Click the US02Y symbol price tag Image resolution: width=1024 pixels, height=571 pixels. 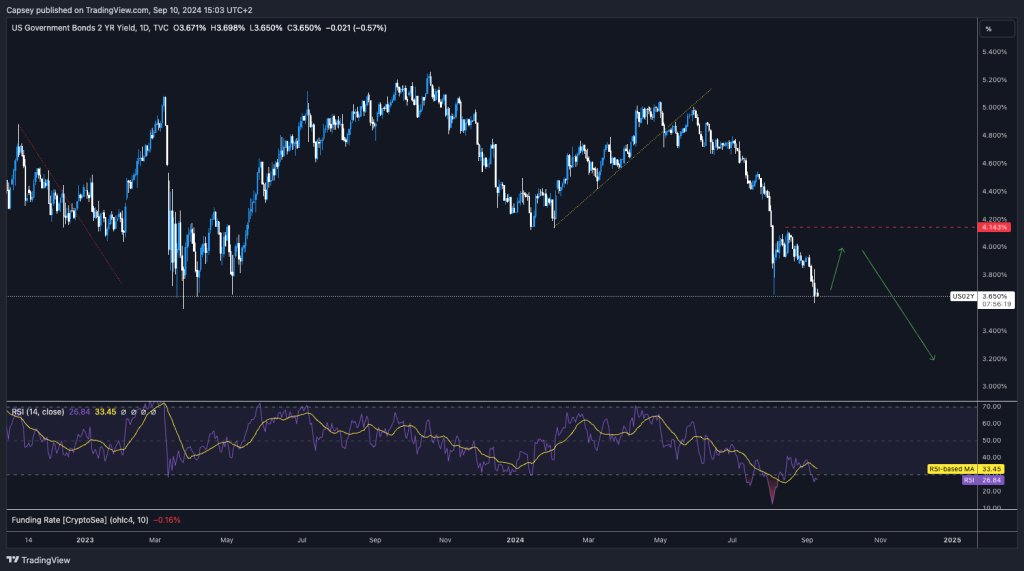click(962, 296)
